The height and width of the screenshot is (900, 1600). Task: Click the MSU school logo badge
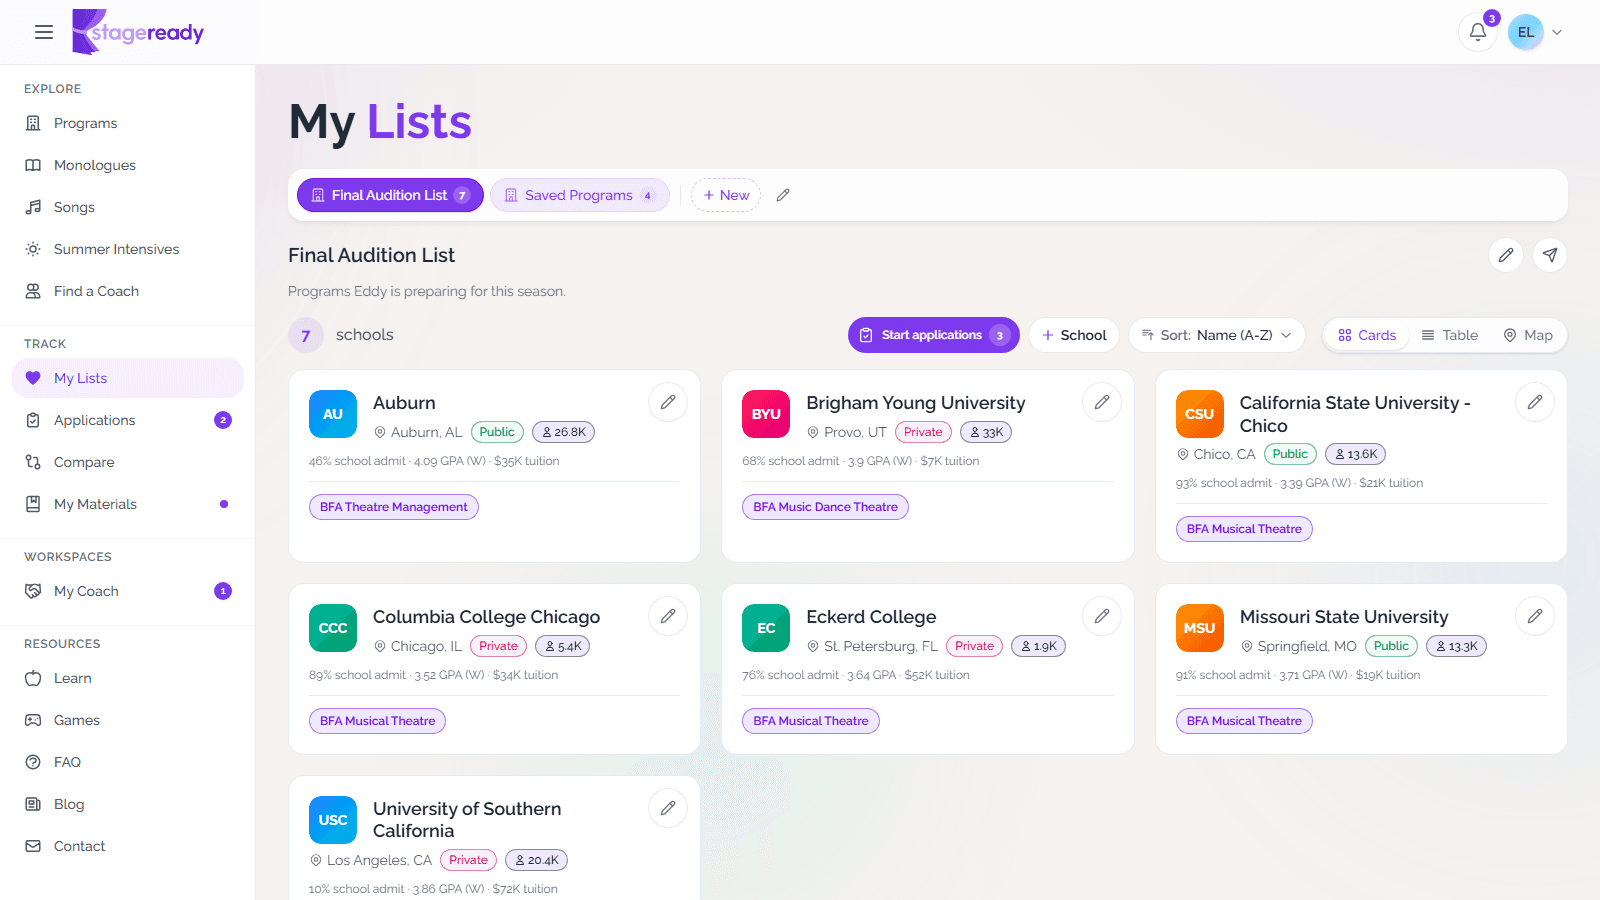pyautogui.click(x=1200, y=628)
